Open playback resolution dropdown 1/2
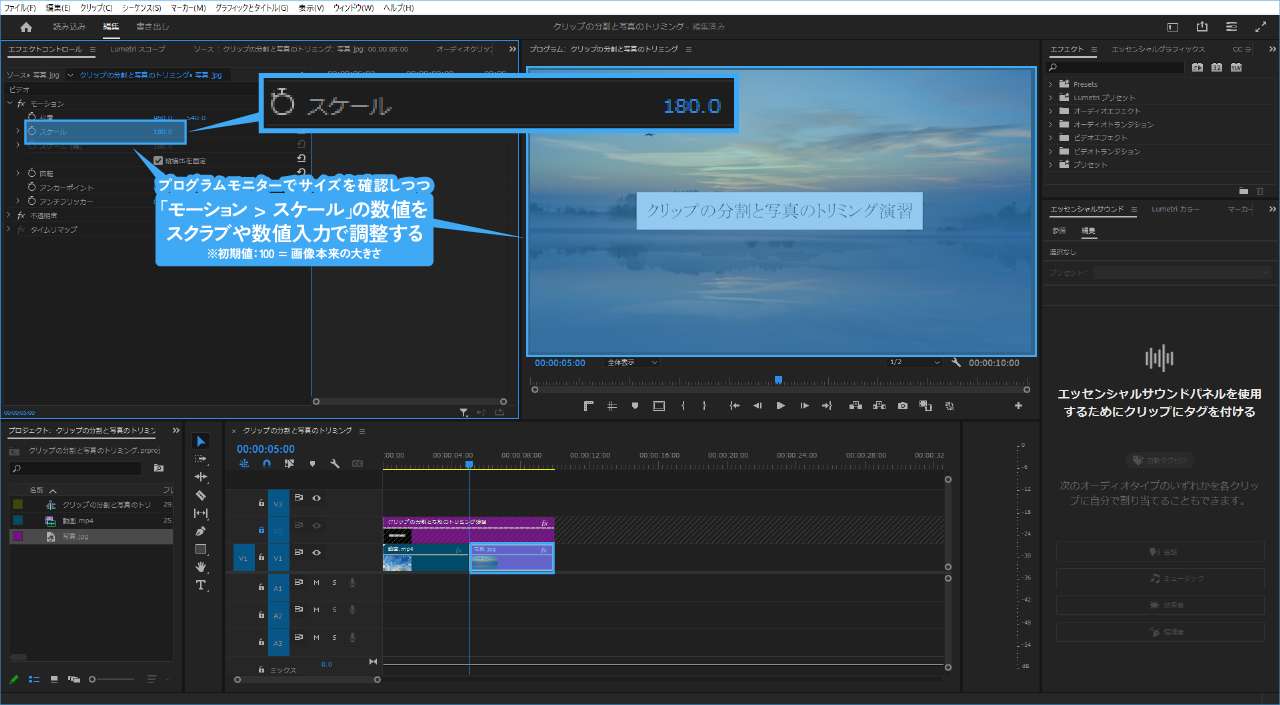Image resolution: width=1280 pixels, height=705 pixels. click(x=914, y=362)
